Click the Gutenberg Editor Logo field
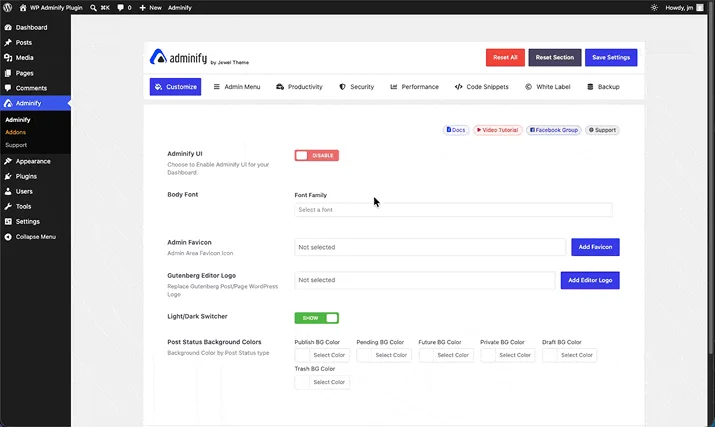The height and width of the screenshot is (427, 715). click(425, 280)
